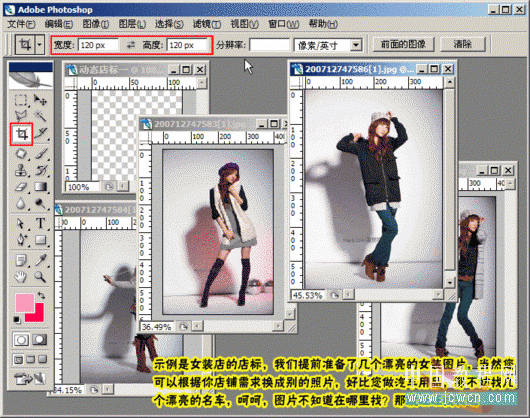Swap foreground and background colors
Screen dimensions: 530x418
[x=41, y=296]
